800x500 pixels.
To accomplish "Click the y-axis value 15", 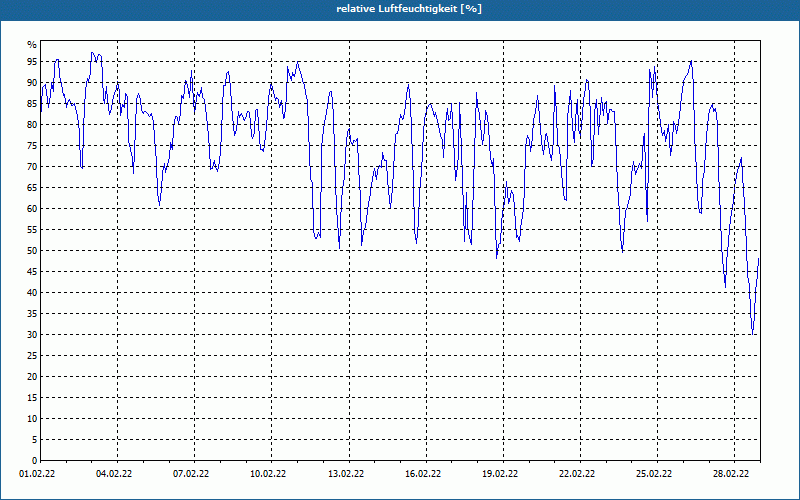I will click(x=32, y=397).
